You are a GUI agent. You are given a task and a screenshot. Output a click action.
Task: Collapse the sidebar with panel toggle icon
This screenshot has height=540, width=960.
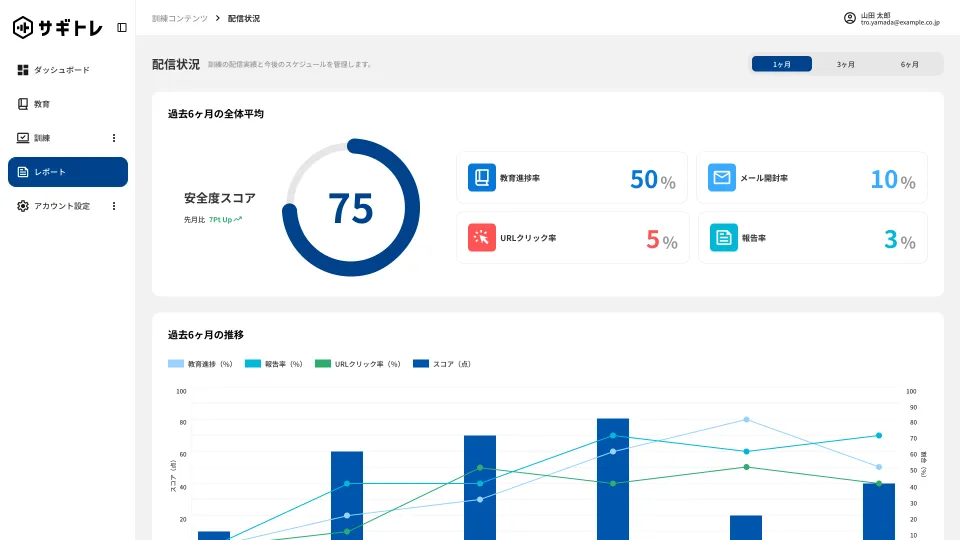pos(122,27)
